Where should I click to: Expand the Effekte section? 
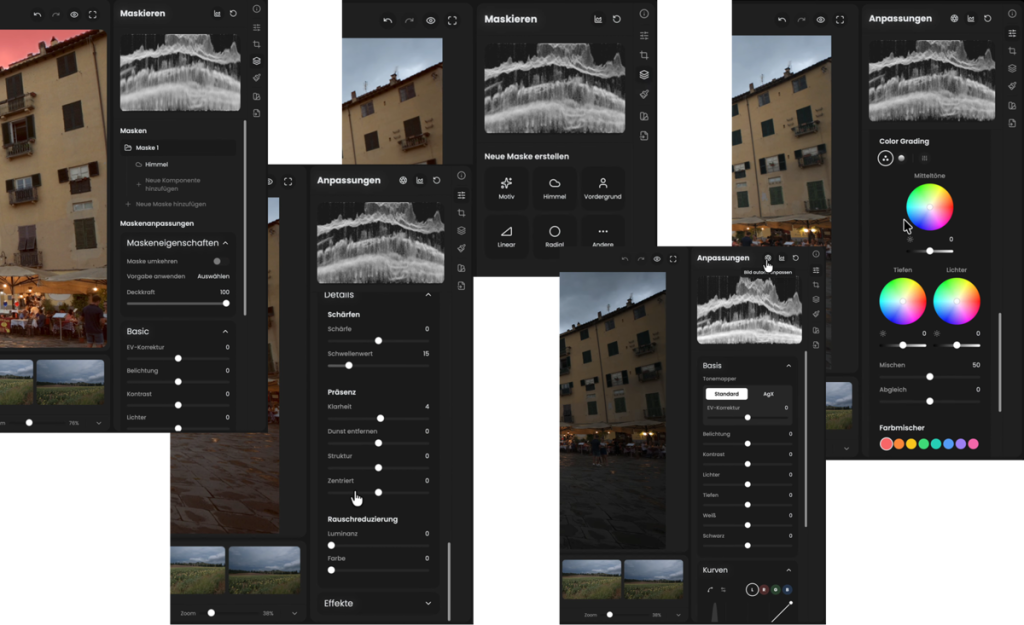pos(428,603)
